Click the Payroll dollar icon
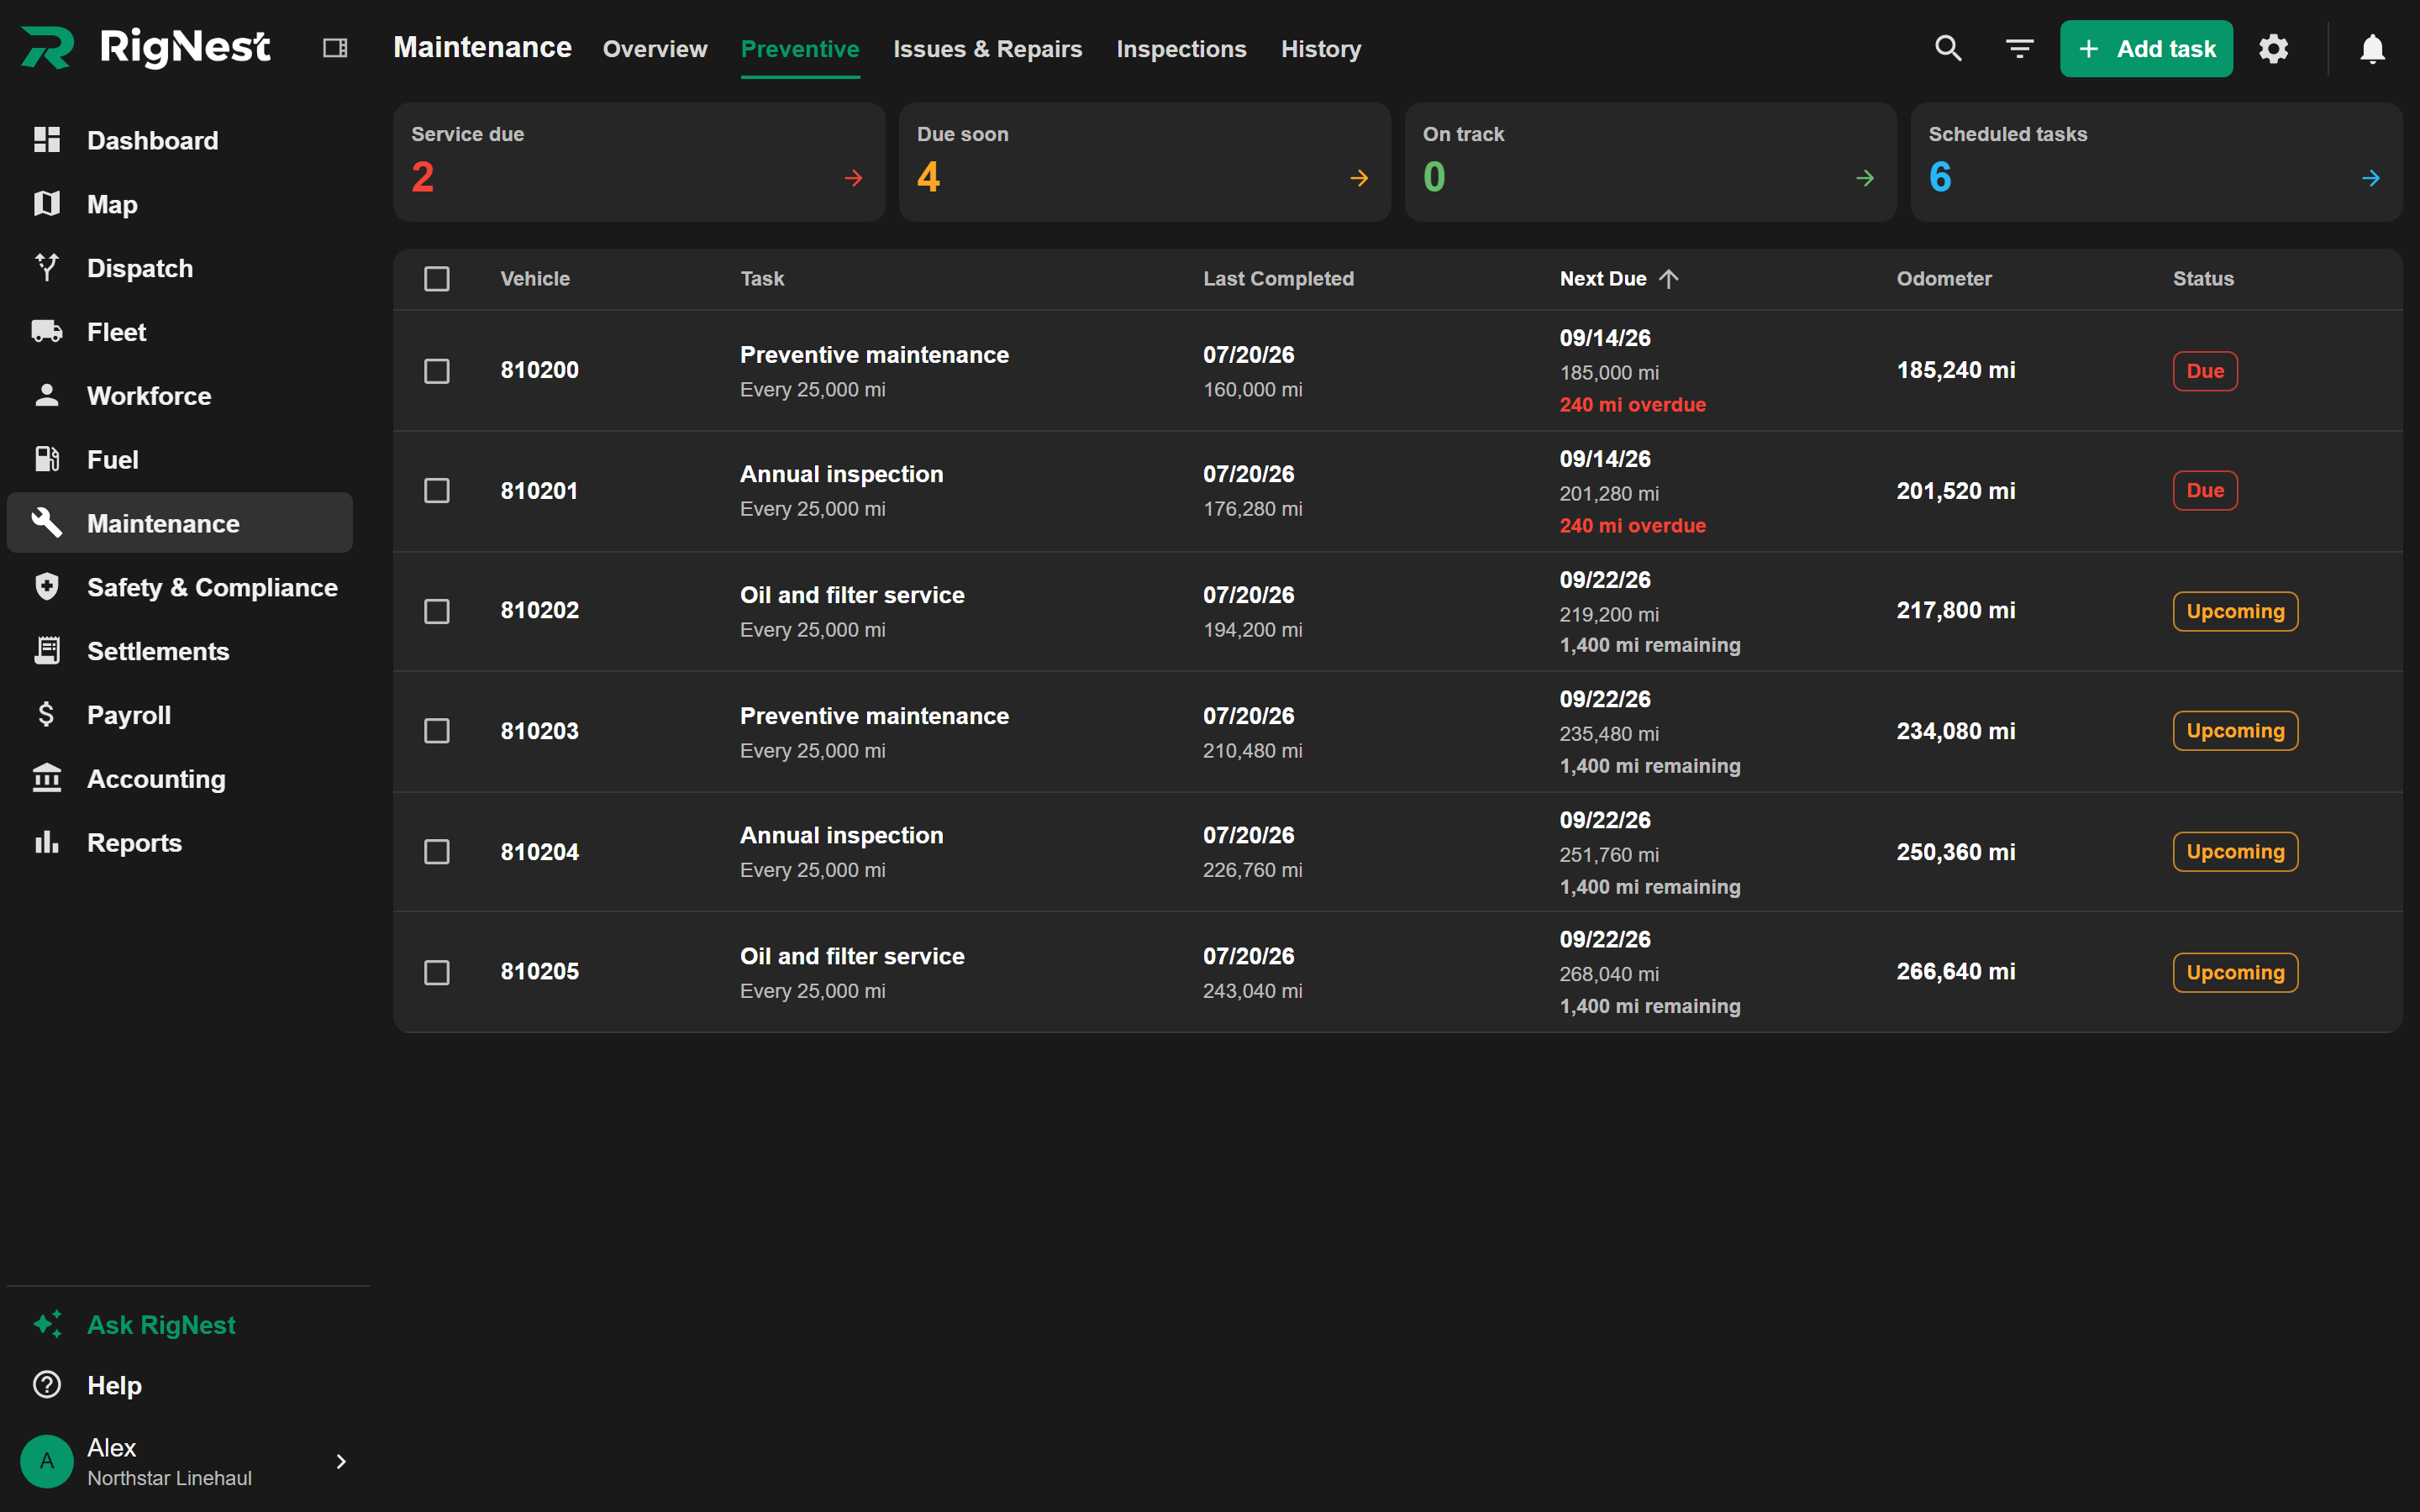The width and height of the screenshot is (2420, 1512). coord(47,714)
